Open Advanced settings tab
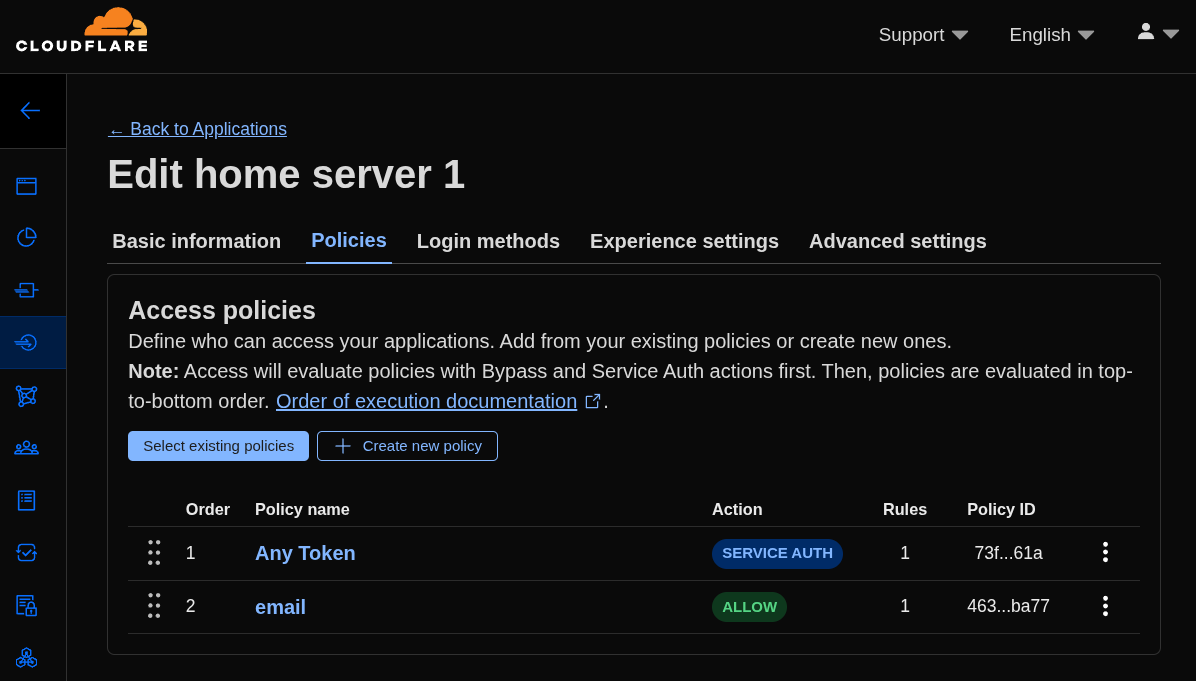The height and width of the screenshot is (681, 1196). click(x=898, y=241)
